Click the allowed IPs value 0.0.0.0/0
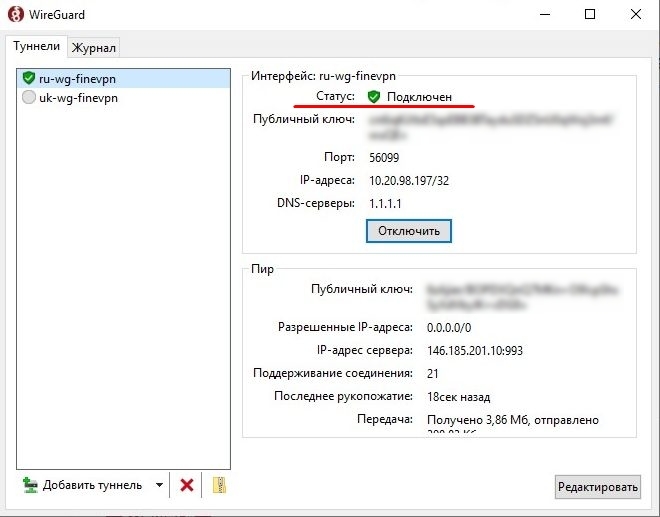Screen dimensions: 660x517 pyautogui.click(x=449, y=328)
